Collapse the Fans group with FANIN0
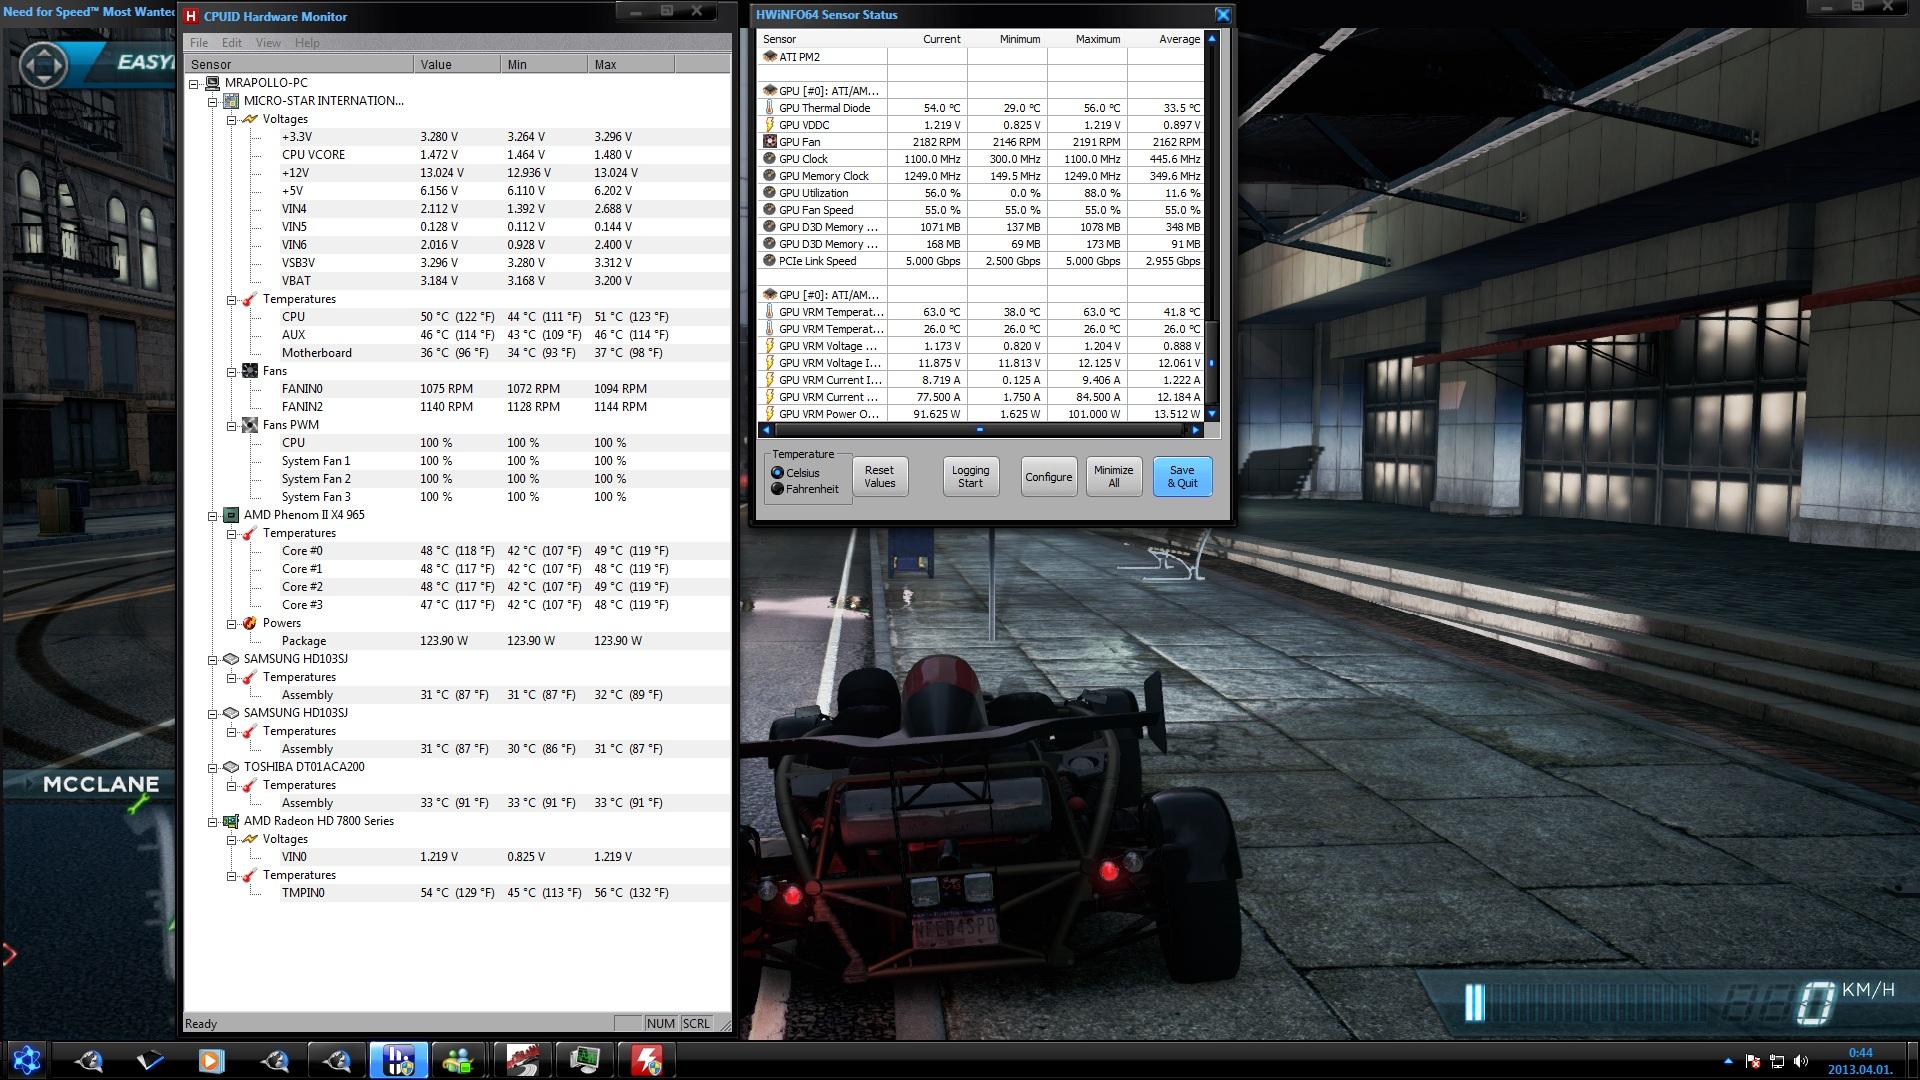 pos(232,371)
